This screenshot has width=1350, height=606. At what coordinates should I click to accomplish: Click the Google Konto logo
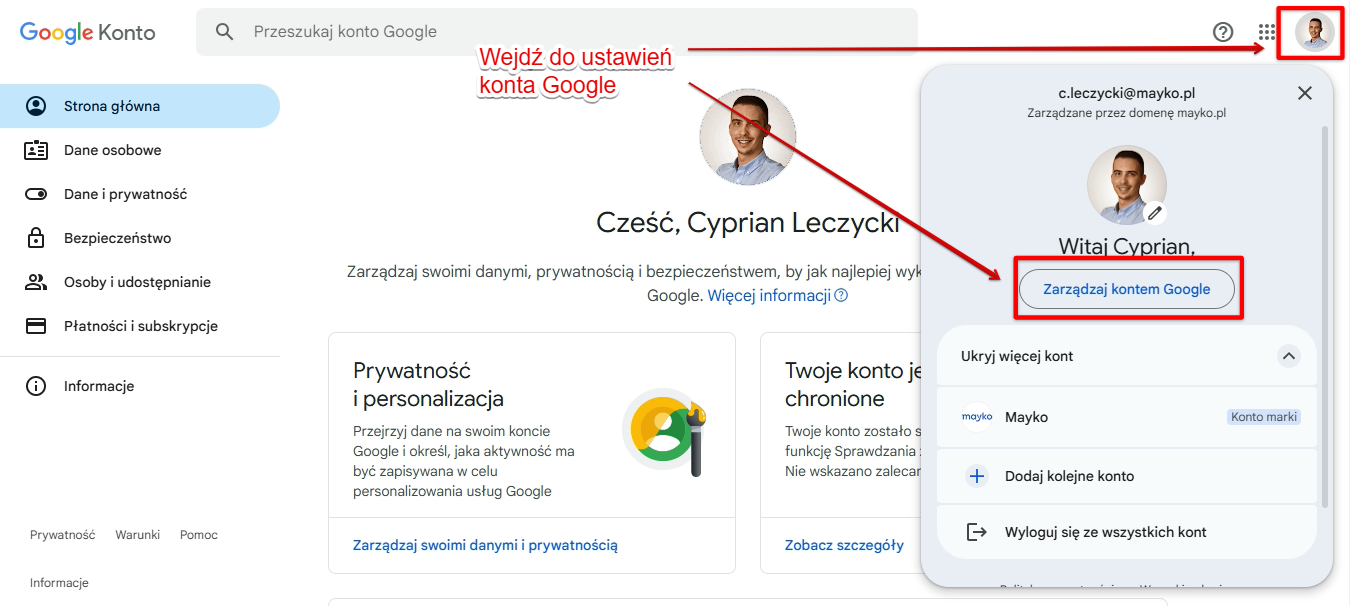(88, 32)
